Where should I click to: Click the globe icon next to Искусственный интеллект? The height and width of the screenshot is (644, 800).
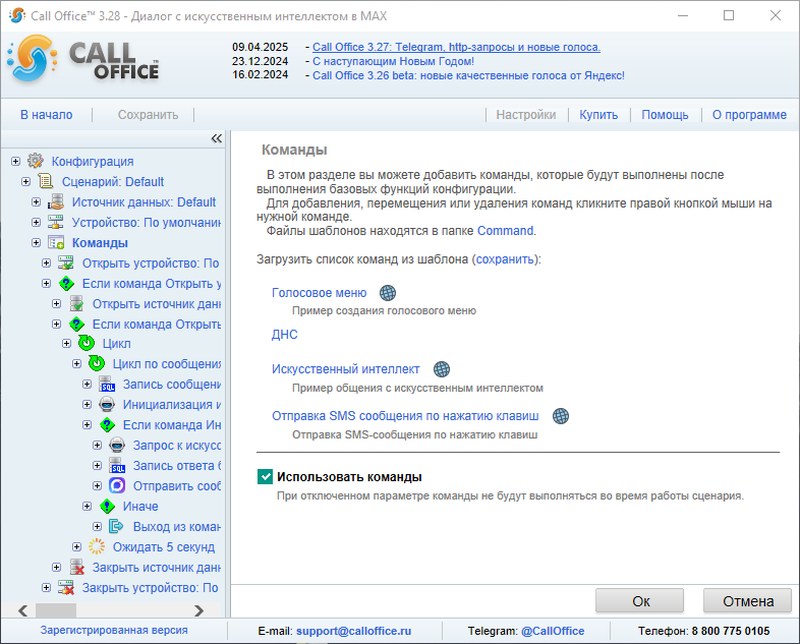click(441, 369)
